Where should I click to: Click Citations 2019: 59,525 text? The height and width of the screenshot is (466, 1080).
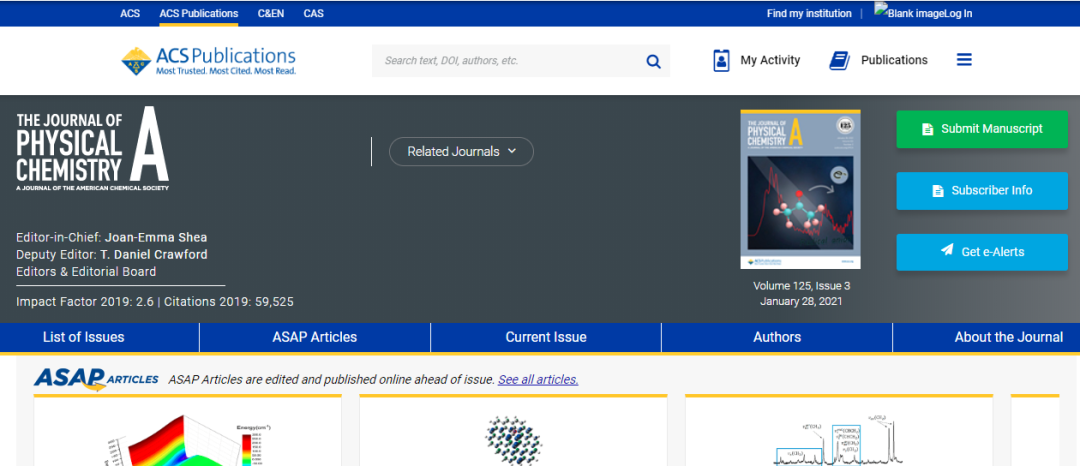click(228, 301)
